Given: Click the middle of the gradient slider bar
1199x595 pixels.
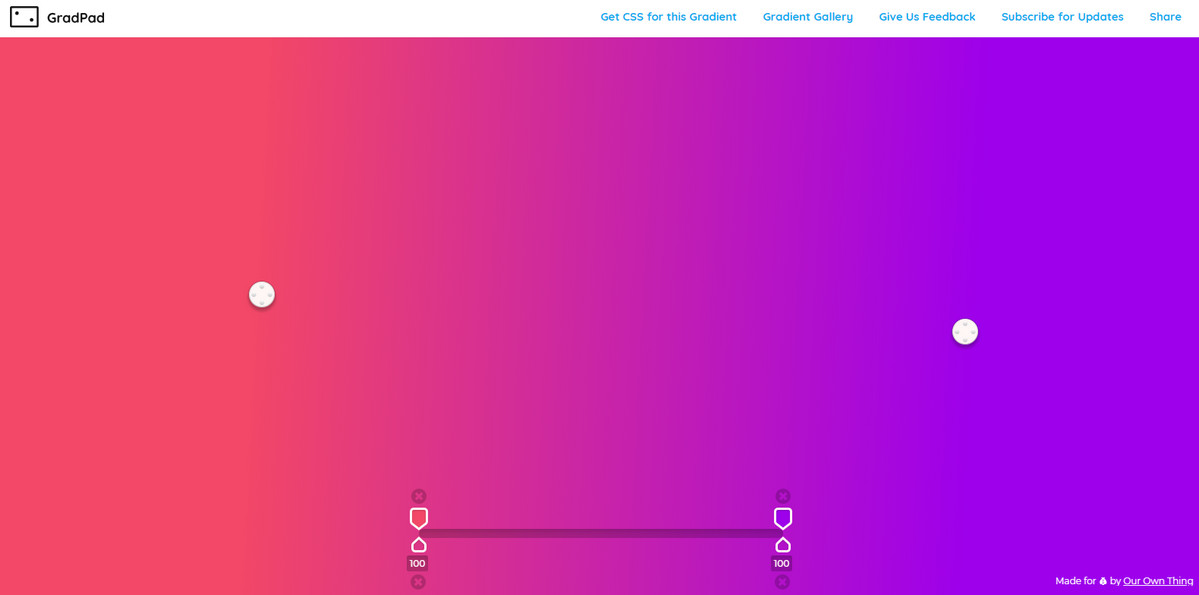Looking at the screenshot, I should [x=600, y=533].
